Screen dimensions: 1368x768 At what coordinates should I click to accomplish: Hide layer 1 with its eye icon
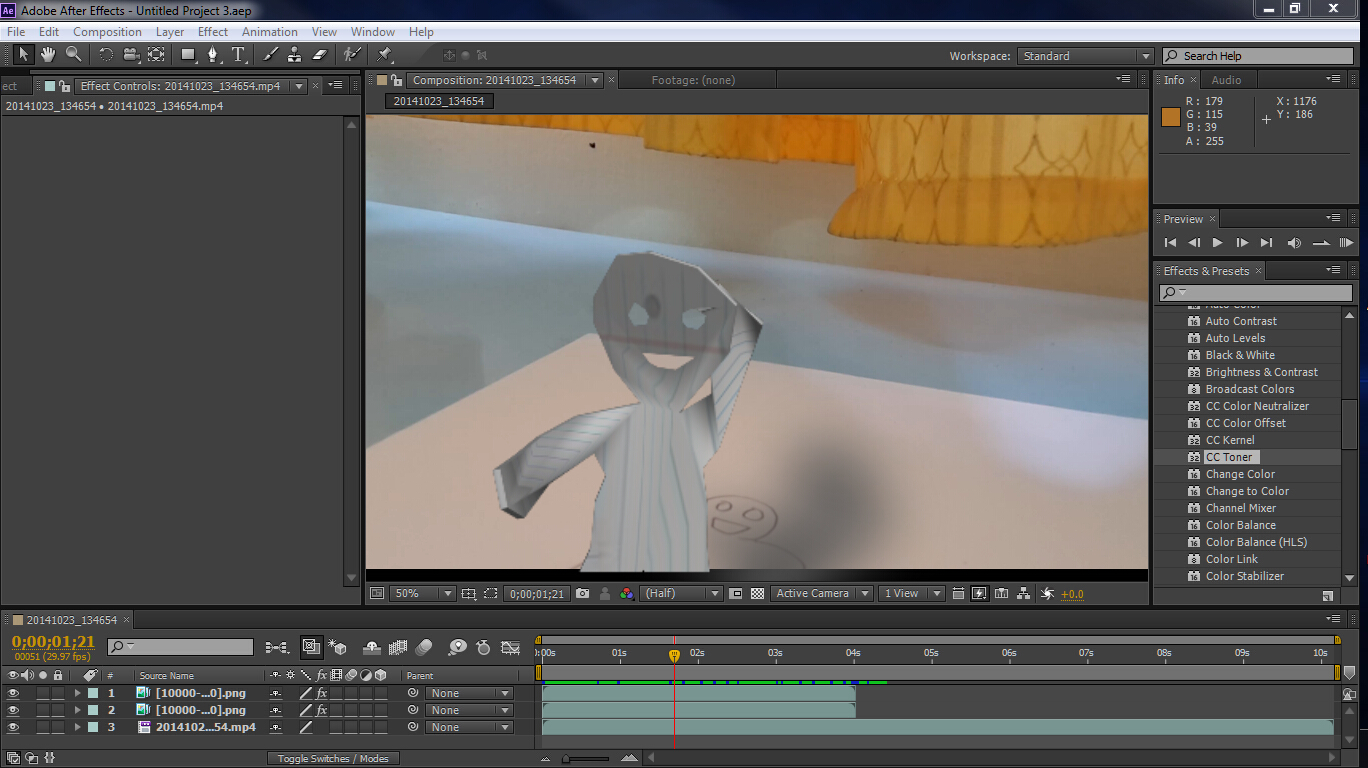pyautogui.click(x=14, y=693)
